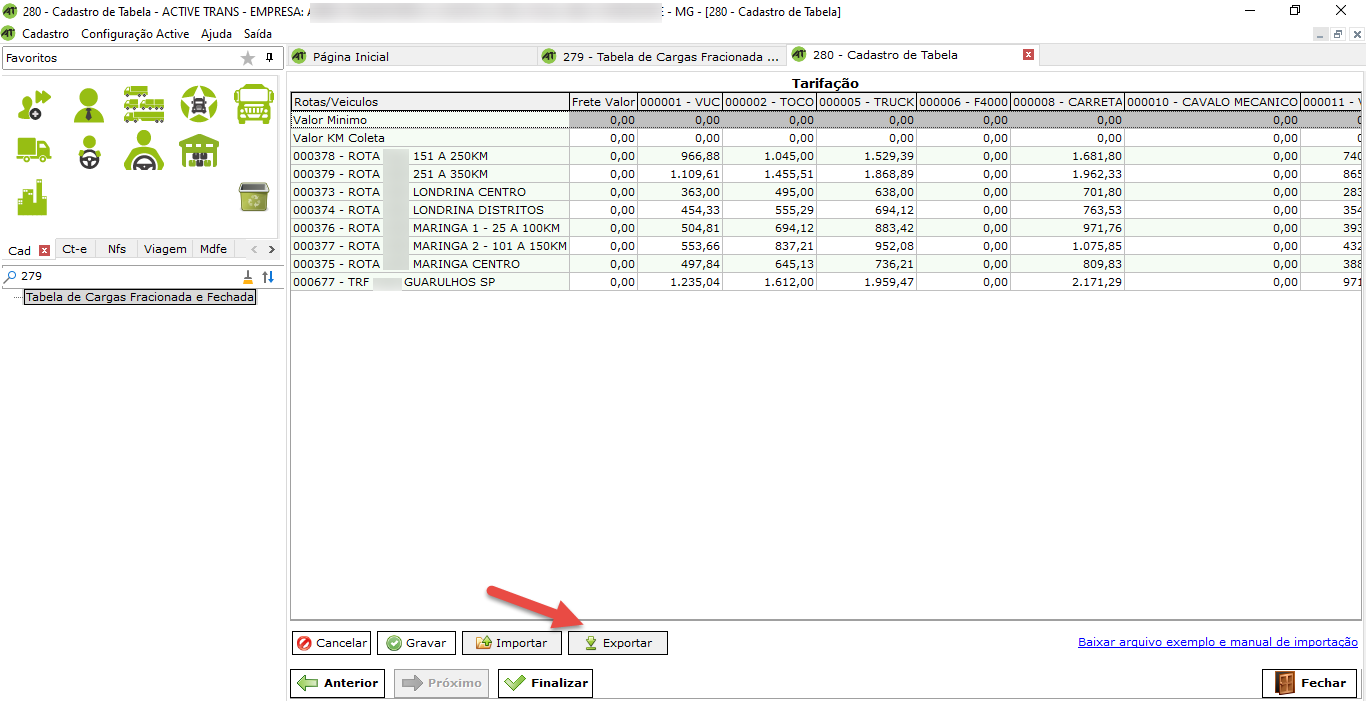This screenshot has width=1366, height=701.
Task: Click the delivery truck favorites icon
Action: coord(33,150)
